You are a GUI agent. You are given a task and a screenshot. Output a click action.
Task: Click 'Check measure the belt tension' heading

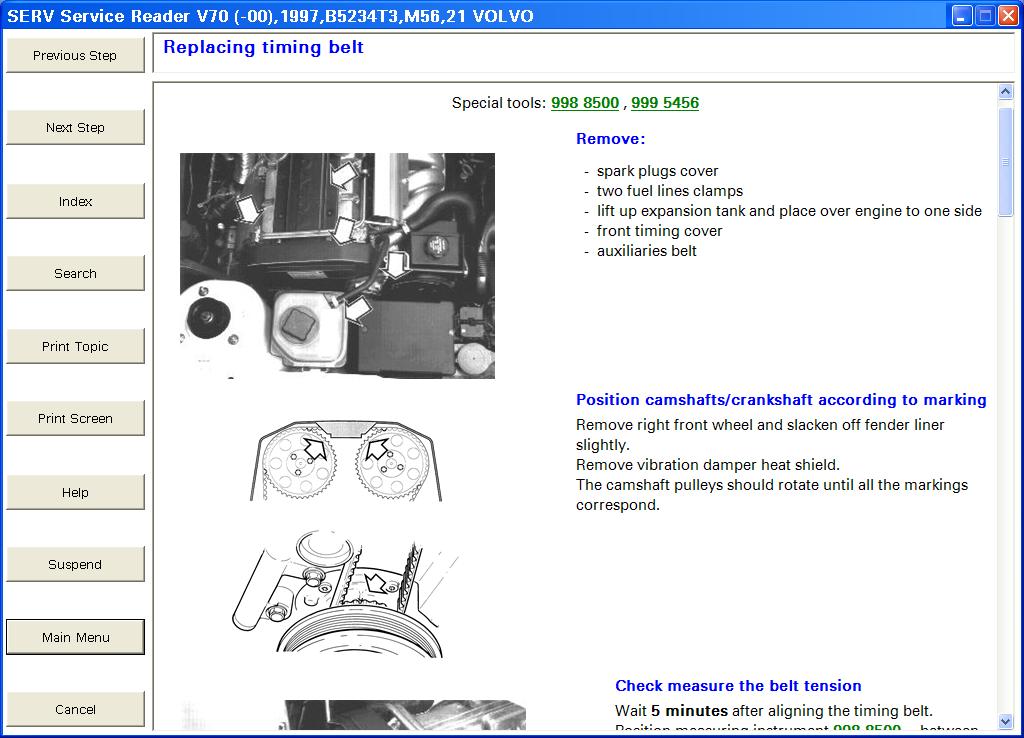coord(738,686)
